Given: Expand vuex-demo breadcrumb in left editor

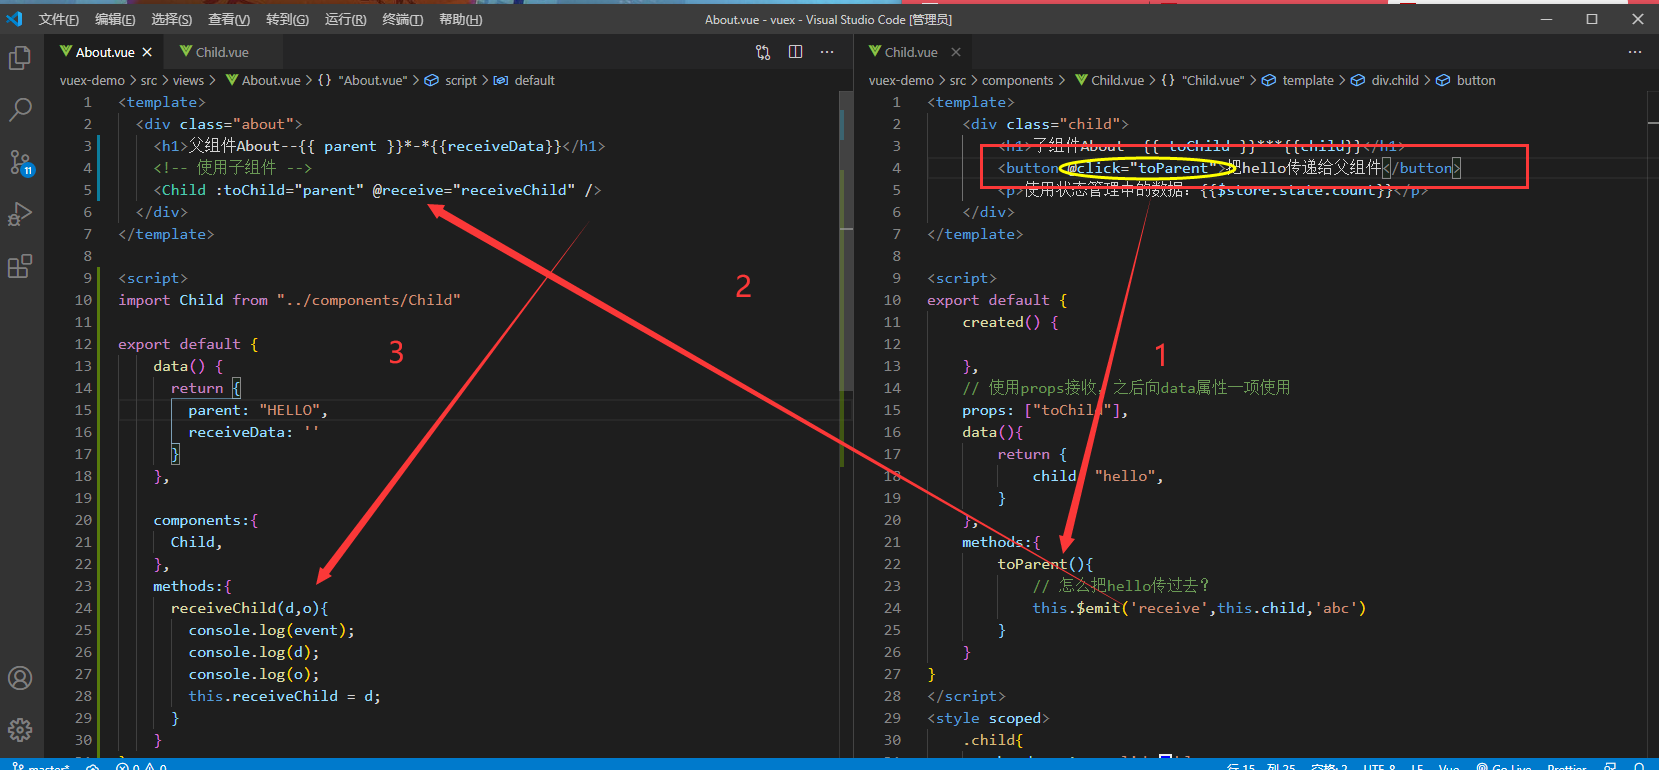Looking at the screenshot, I should [x=92, y=80].
